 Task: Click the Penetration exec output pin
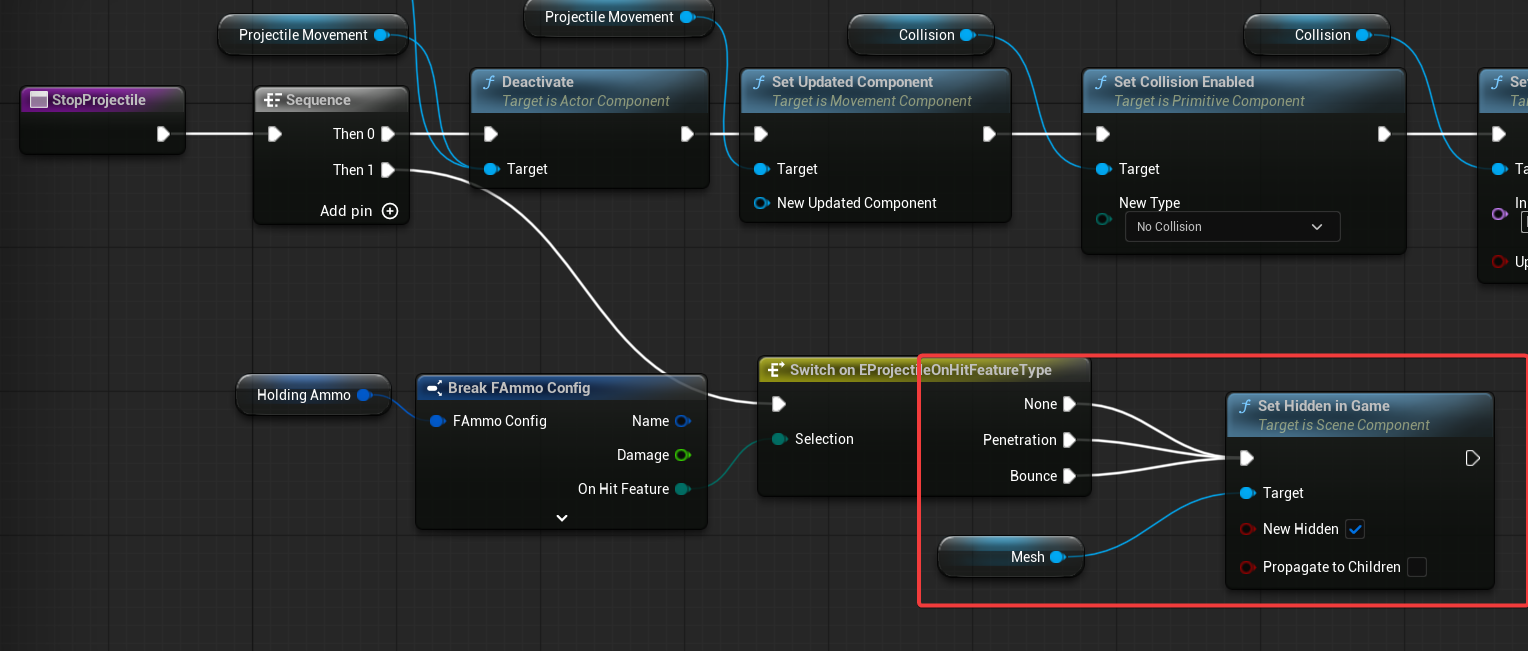coord(1069,440)
